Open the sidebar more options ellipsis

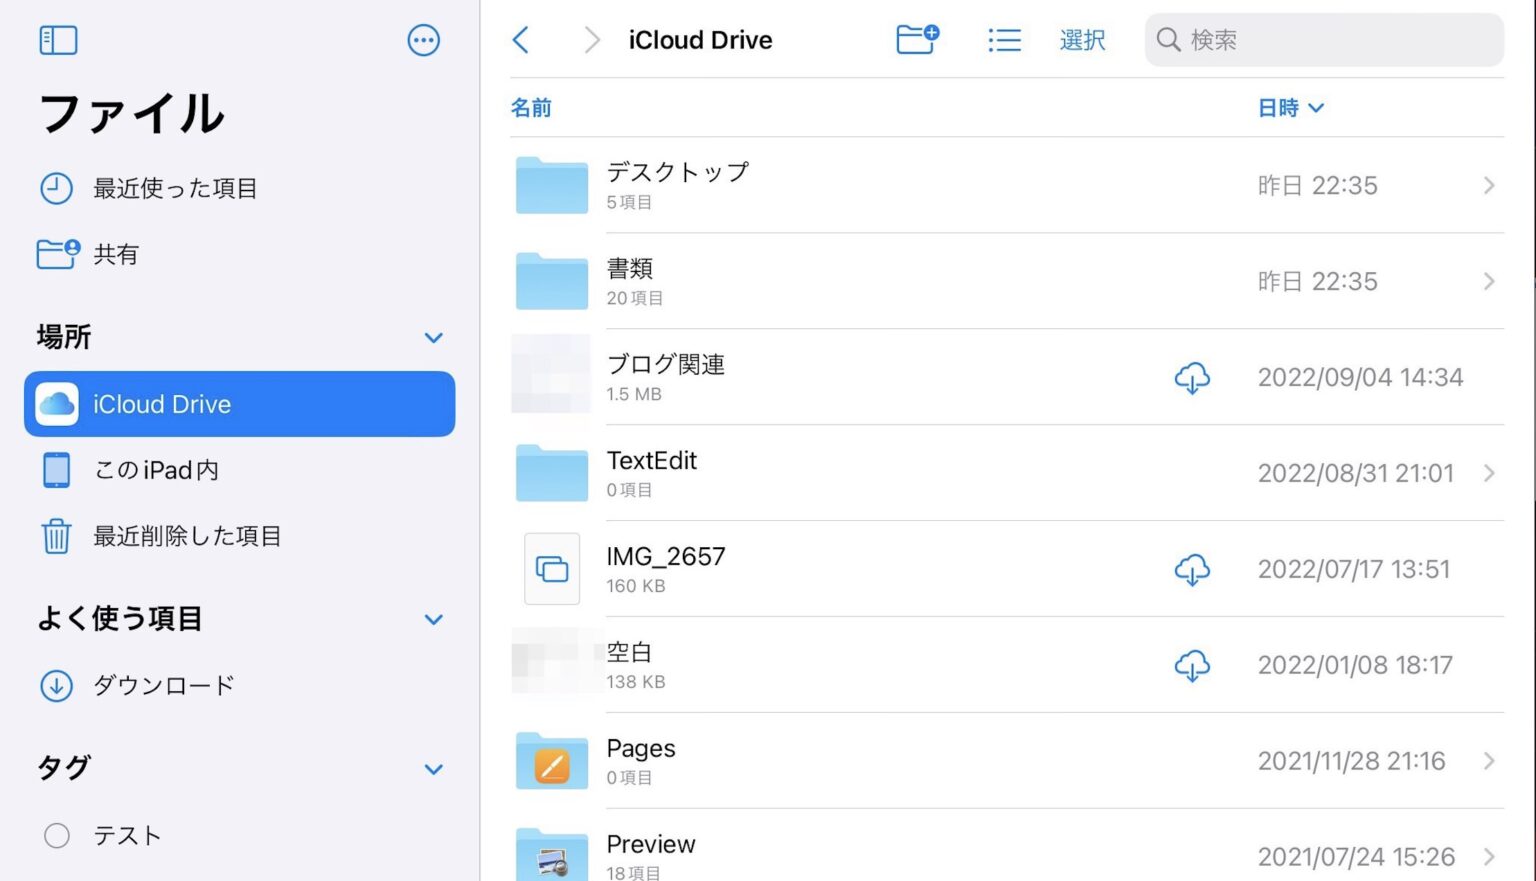pyautogui.click(x=424, y=40)
